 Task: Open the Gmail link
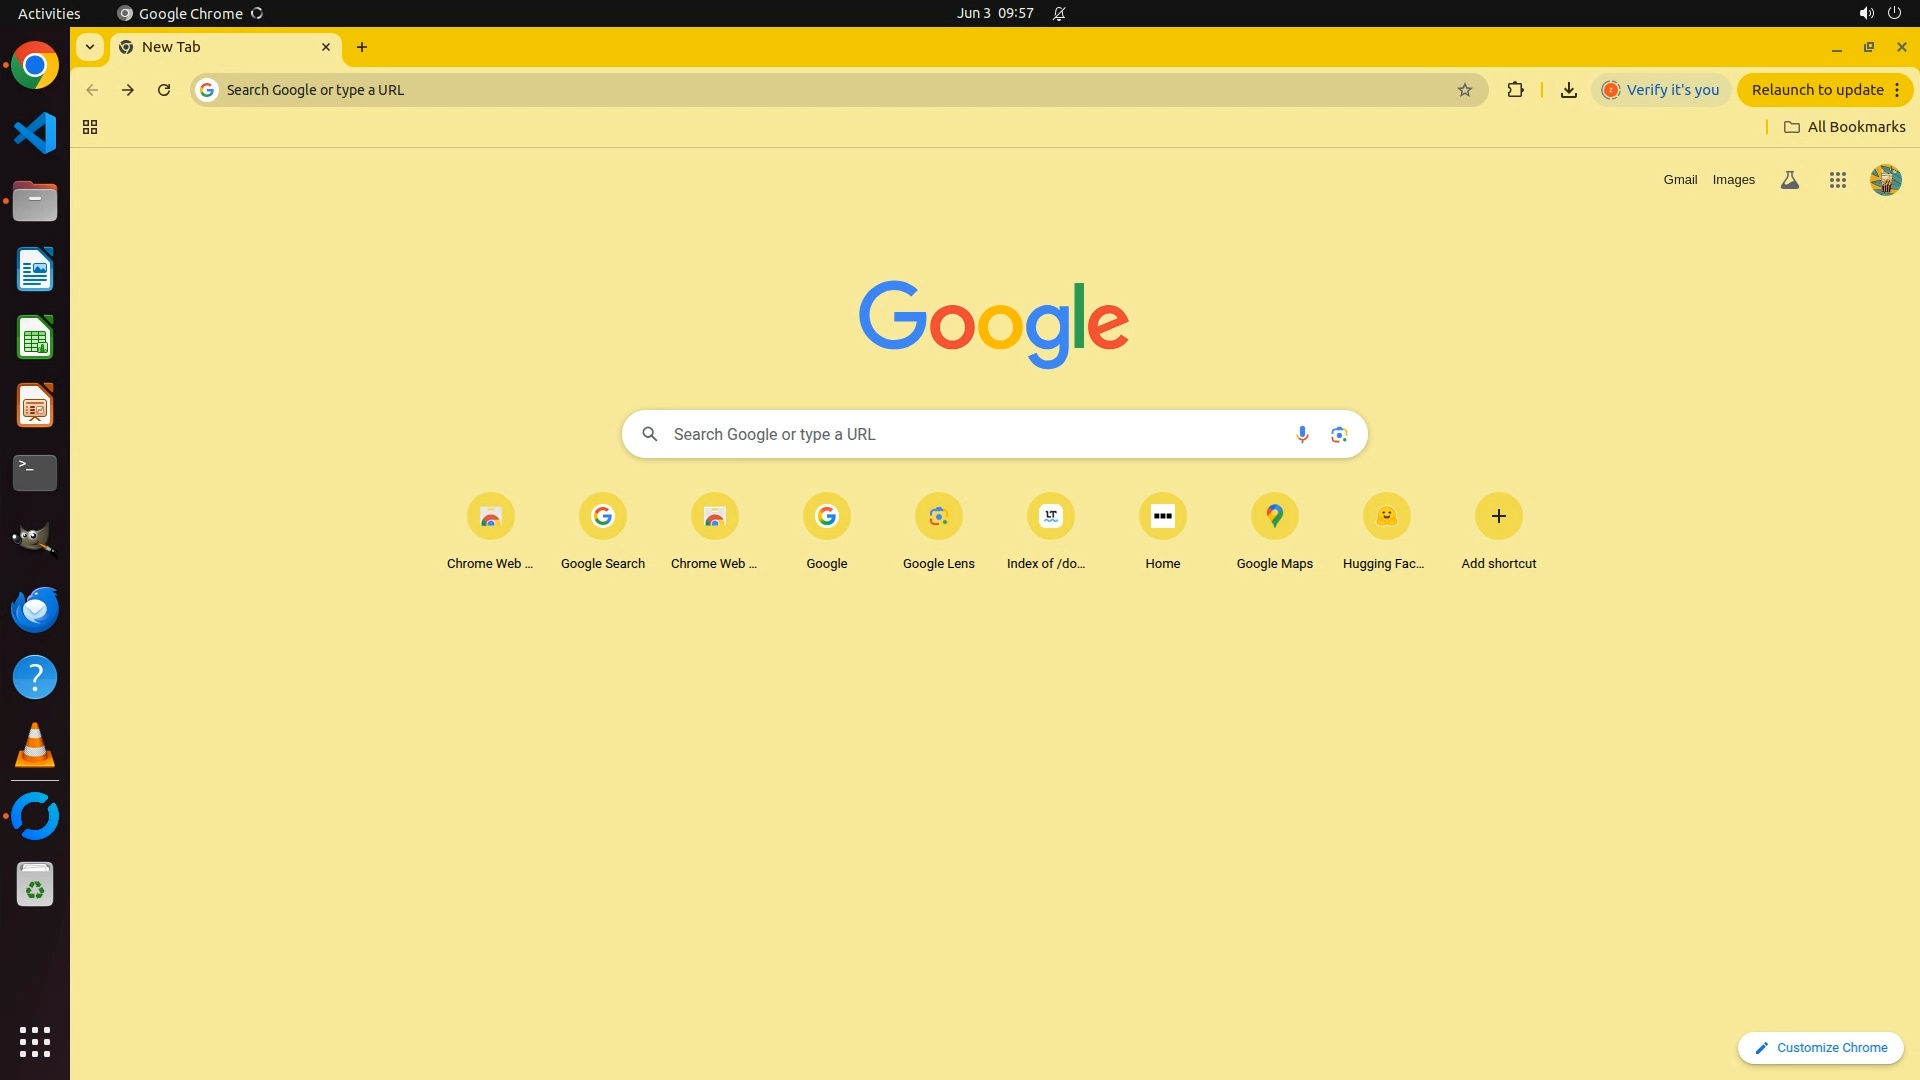1680,180
